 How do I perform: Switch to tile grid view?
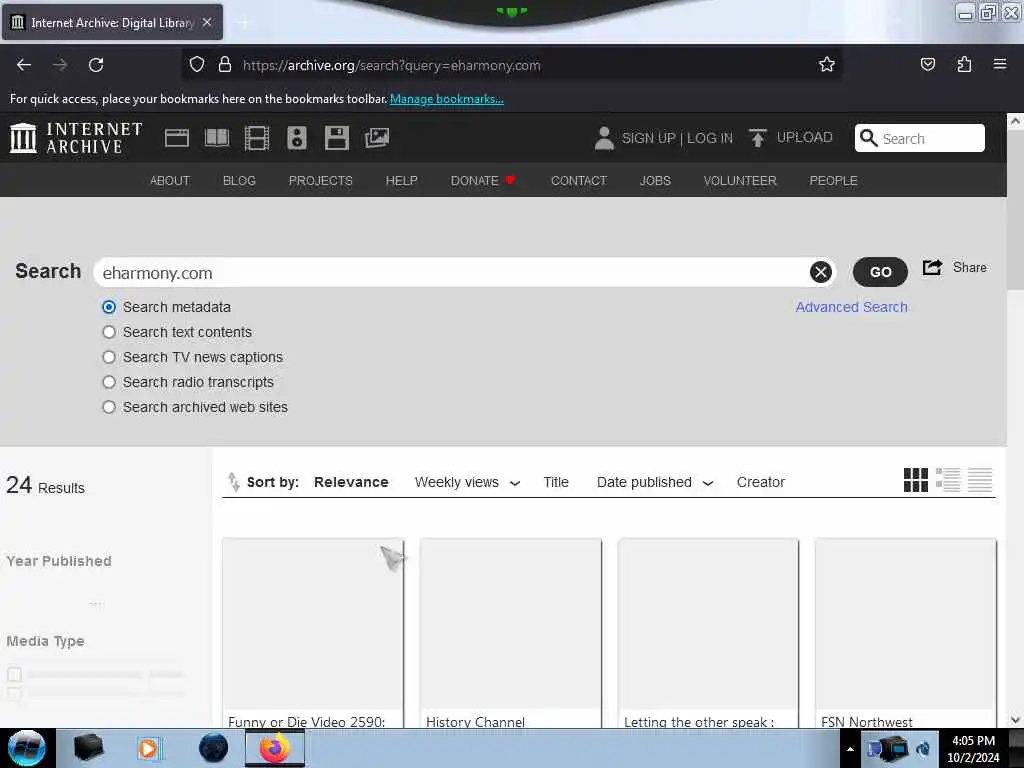point(916,480)
